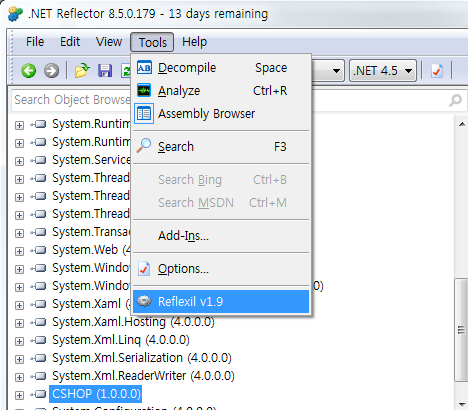Click the assembly icon beside System.Xml.Serialization
Image resolution: width=468 pixels, height=410 pixels.
[x=39, y=358]
